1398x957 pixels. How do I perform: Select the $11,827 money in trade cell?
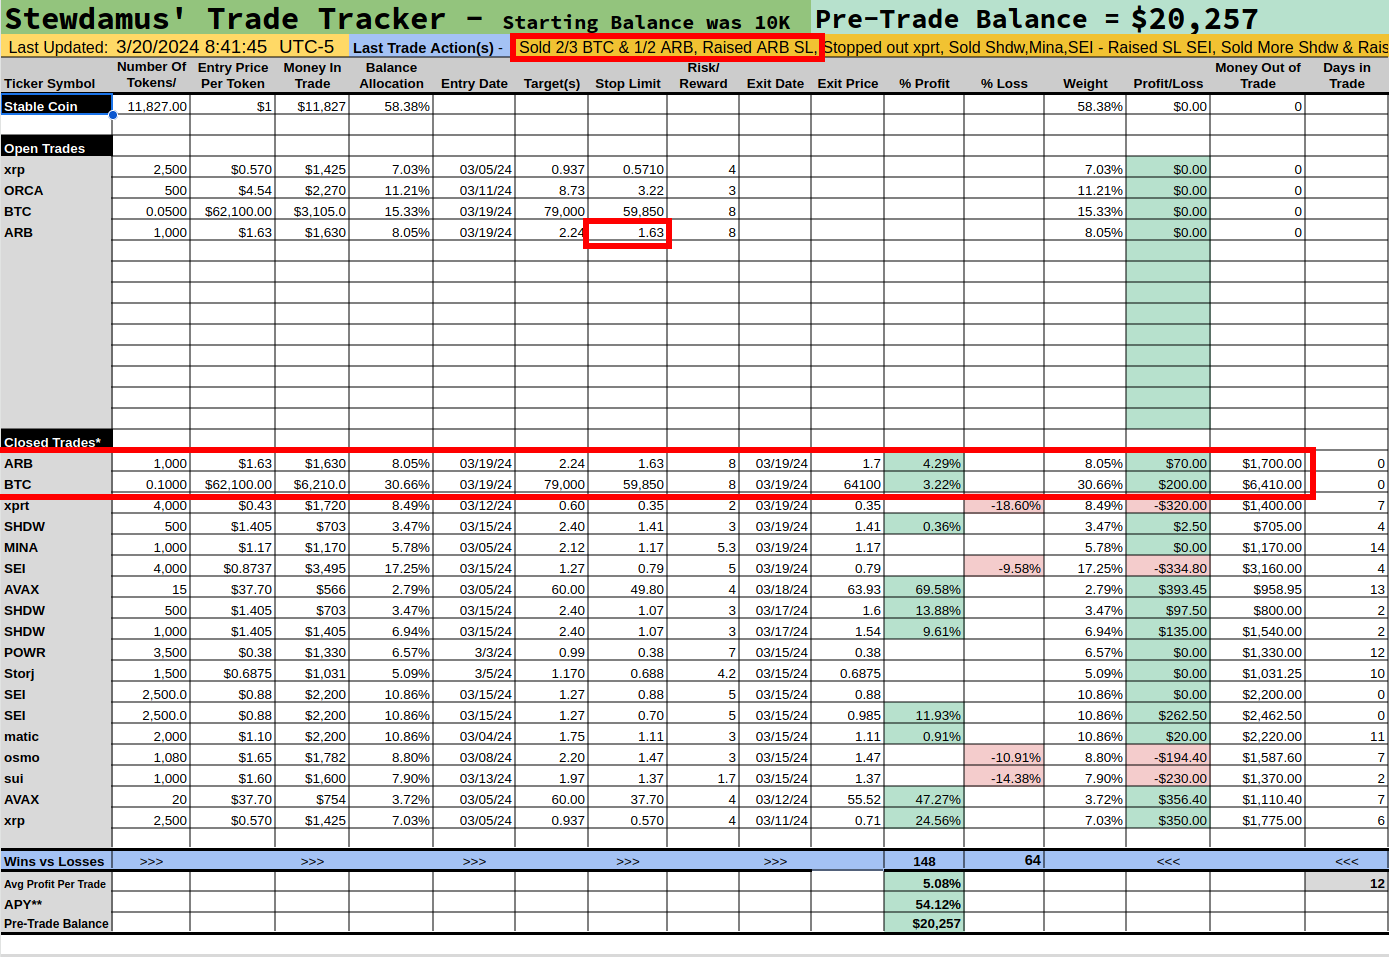(x=312, y=106)
